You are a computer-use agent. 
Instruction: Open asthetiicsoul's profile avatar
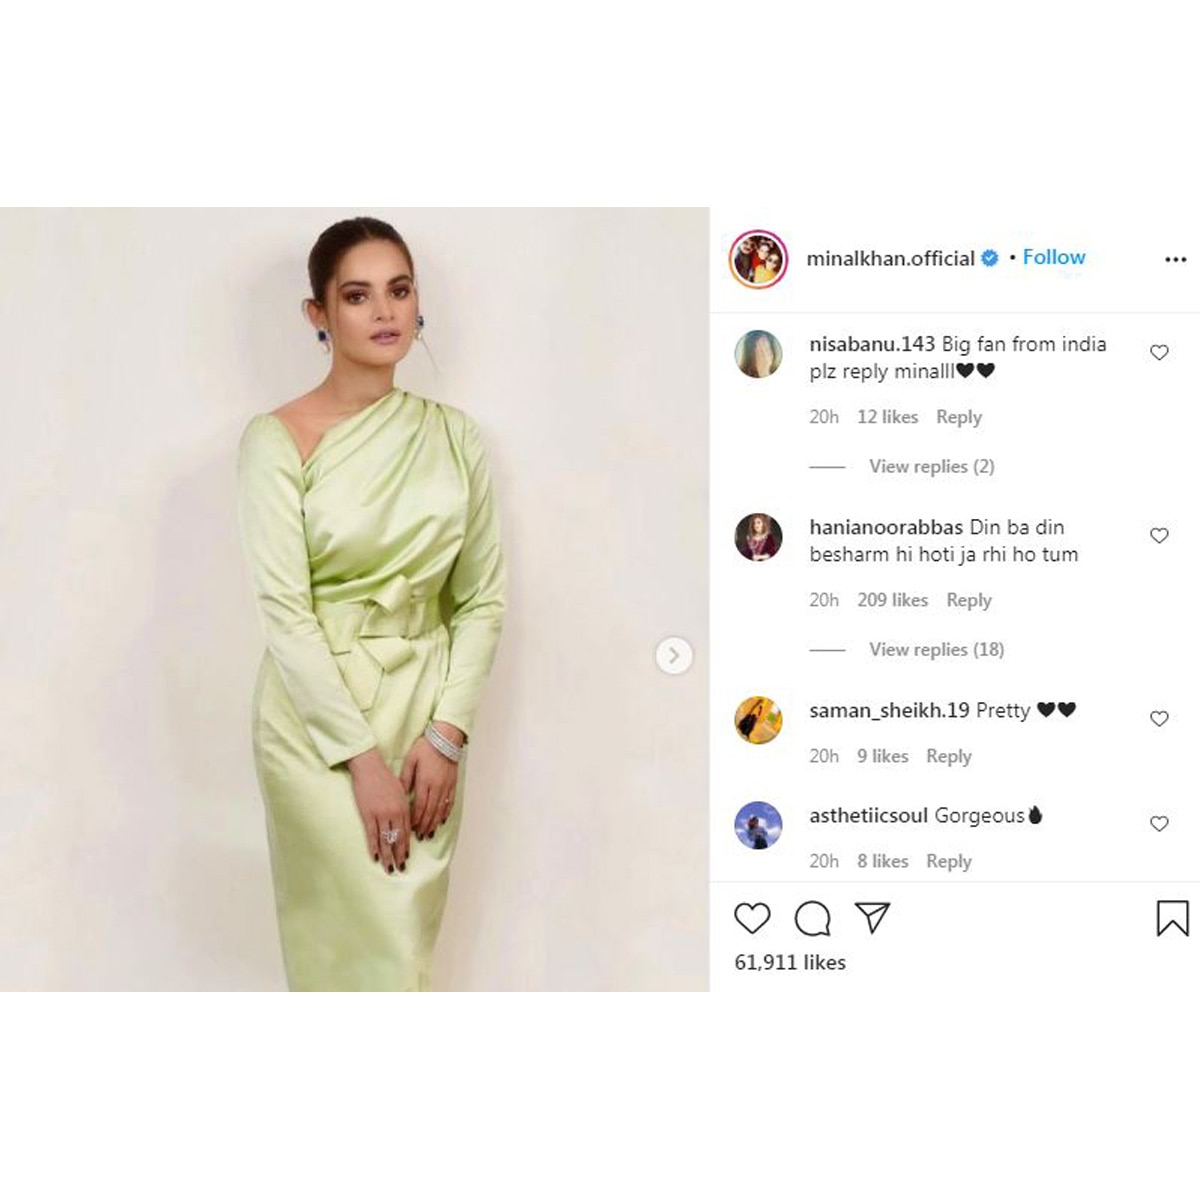(x=758, y=826)
